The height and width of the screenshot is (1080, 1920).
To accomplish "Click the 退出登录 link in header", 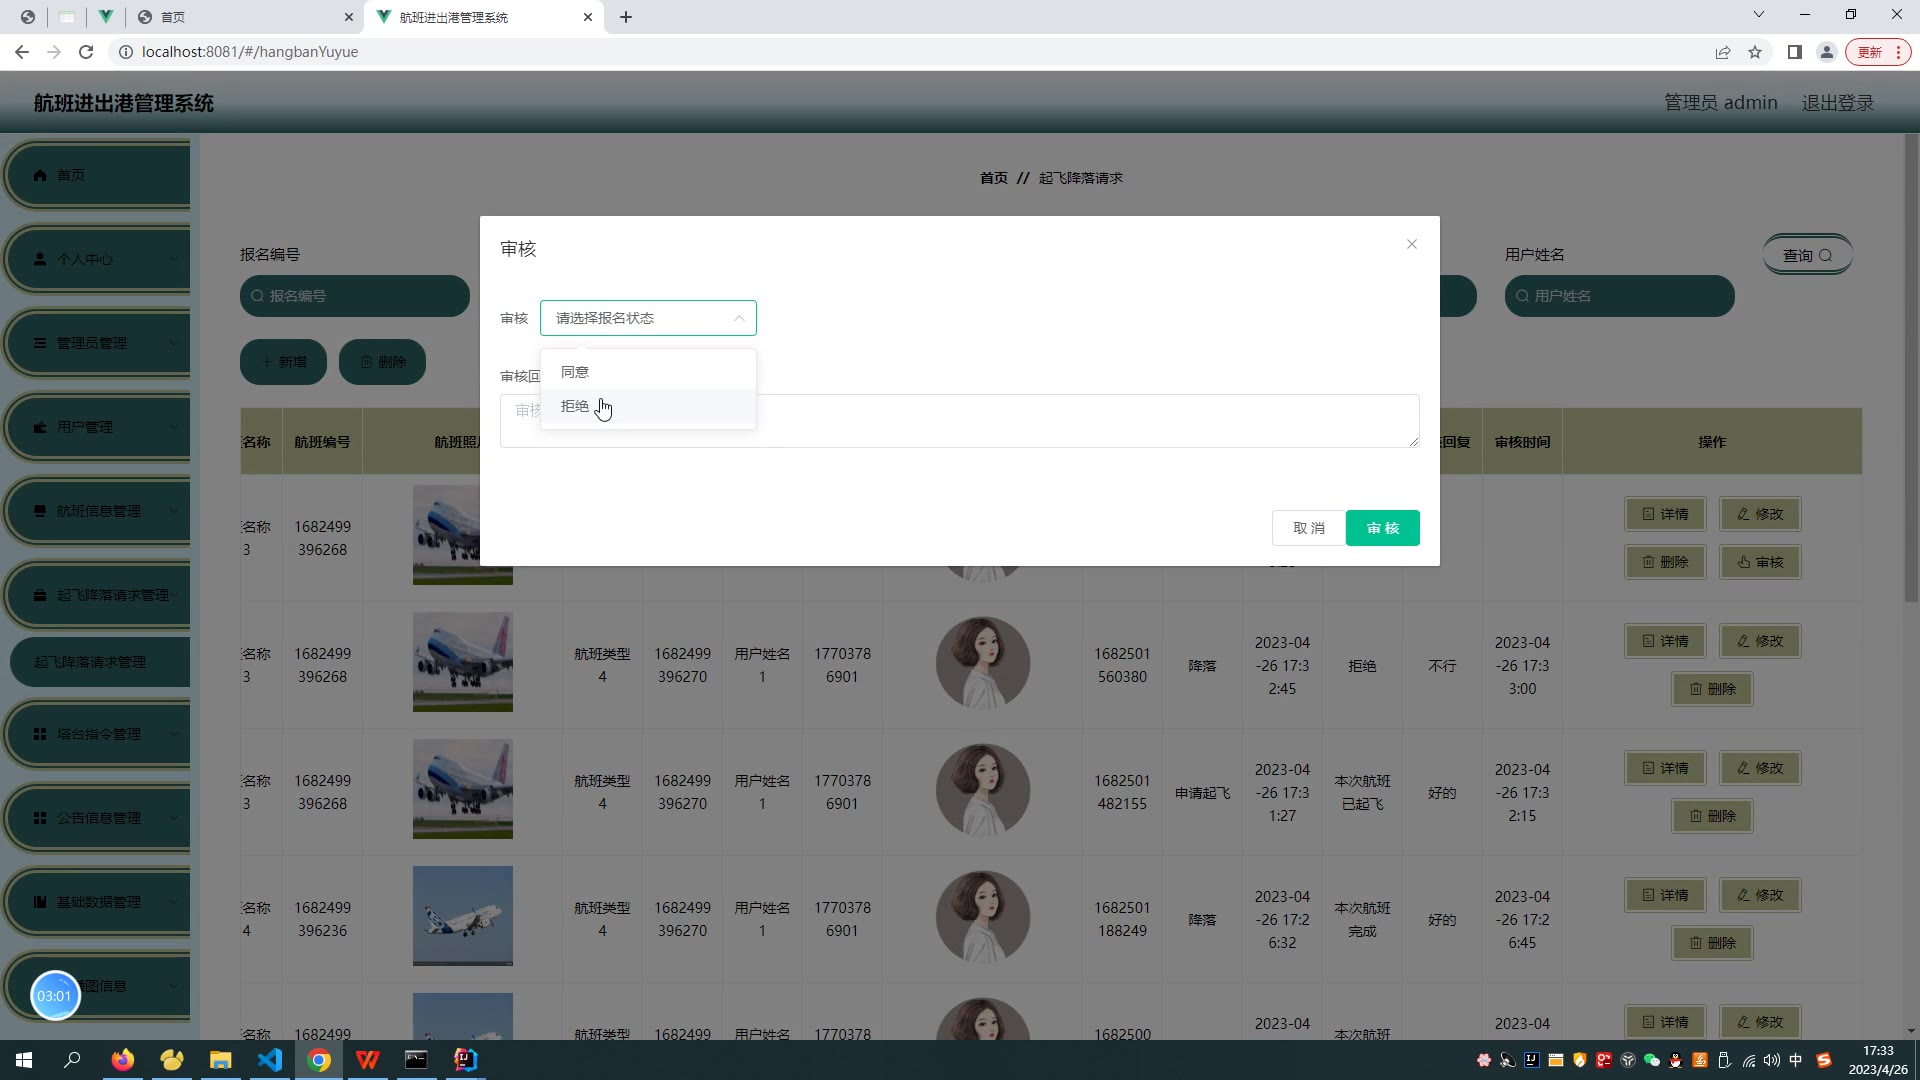I will click(1837, 103).
